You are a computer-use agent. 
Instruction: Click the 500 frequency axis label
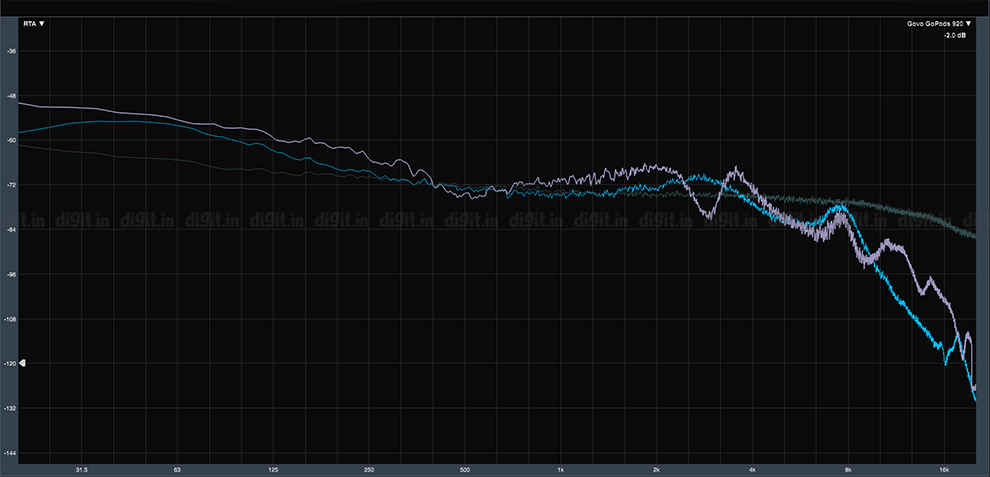465,470
